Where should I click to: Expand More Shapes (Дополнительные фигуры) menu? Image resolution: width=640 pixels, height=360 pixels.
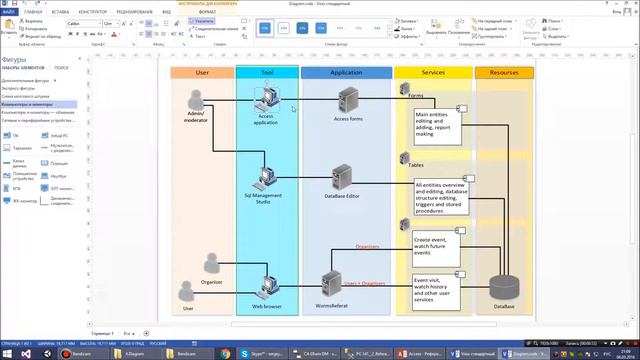[x=29, y=81]
